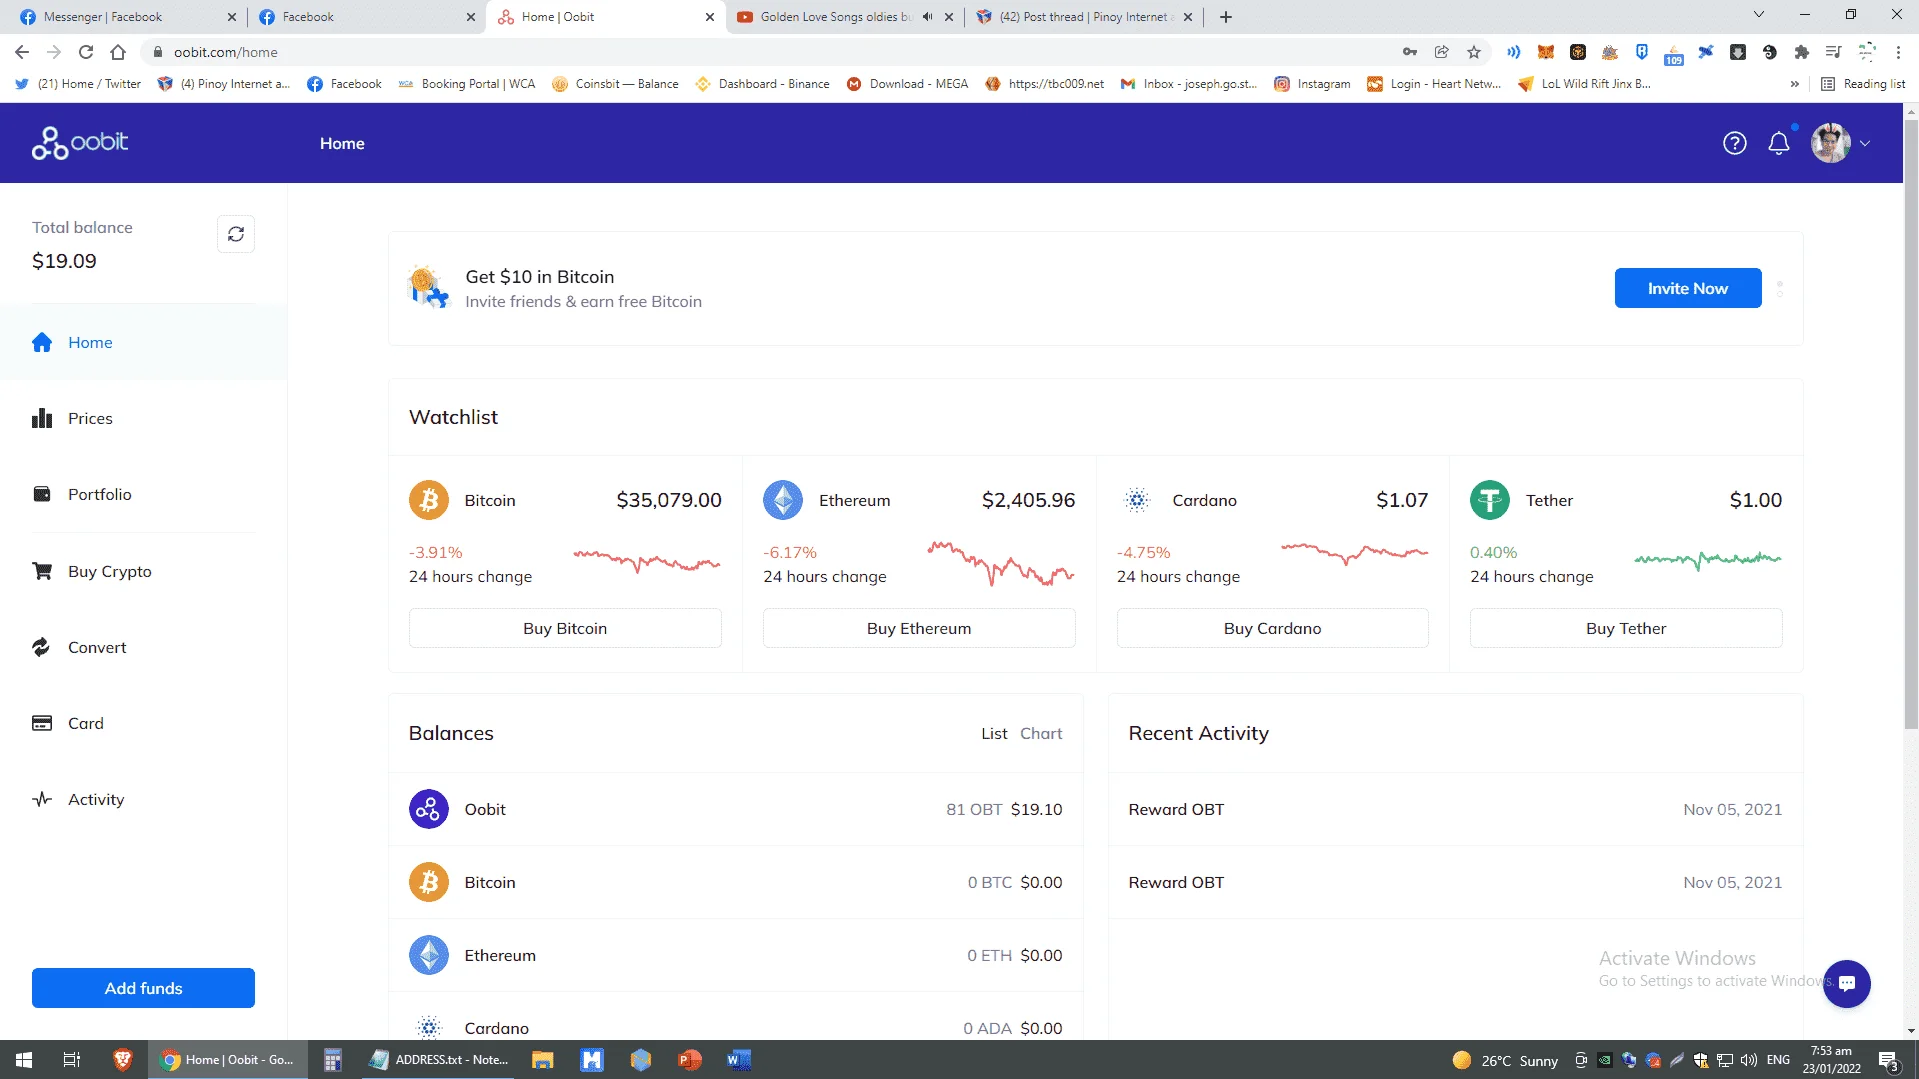Screen dimensions: 1919x1079
Task: Open PowerPoint from the taskbar
Action: (x=690, y=1060)
